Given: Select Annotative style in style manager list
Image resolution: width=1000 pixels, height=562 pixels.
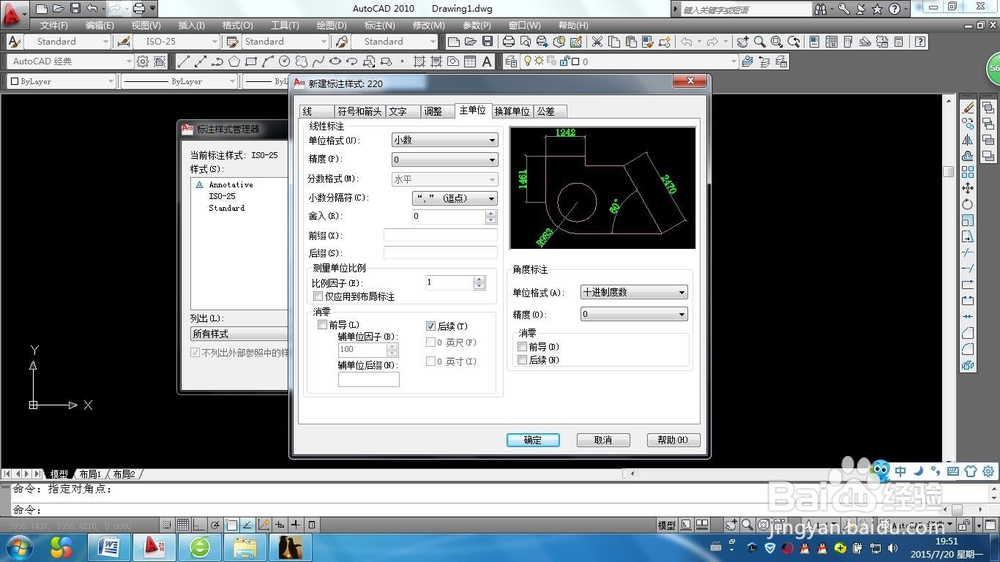Looking at the screenshot, I should point(231,184).
